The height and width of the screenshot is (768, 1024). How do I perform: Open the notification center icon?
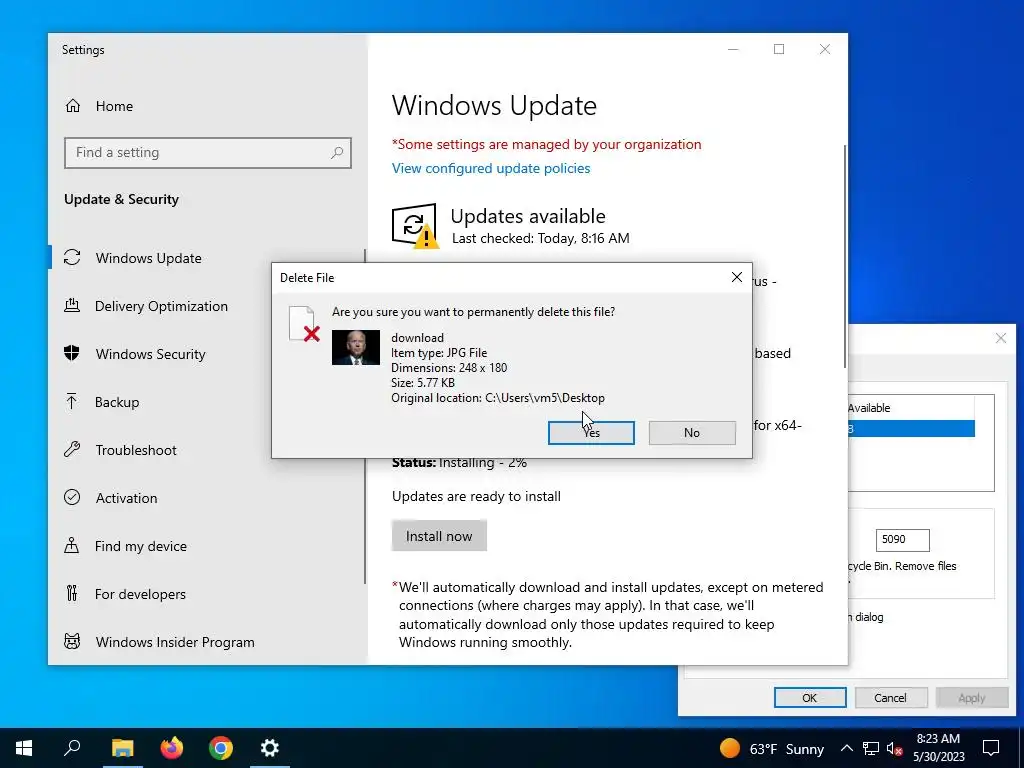pos(991,748)
